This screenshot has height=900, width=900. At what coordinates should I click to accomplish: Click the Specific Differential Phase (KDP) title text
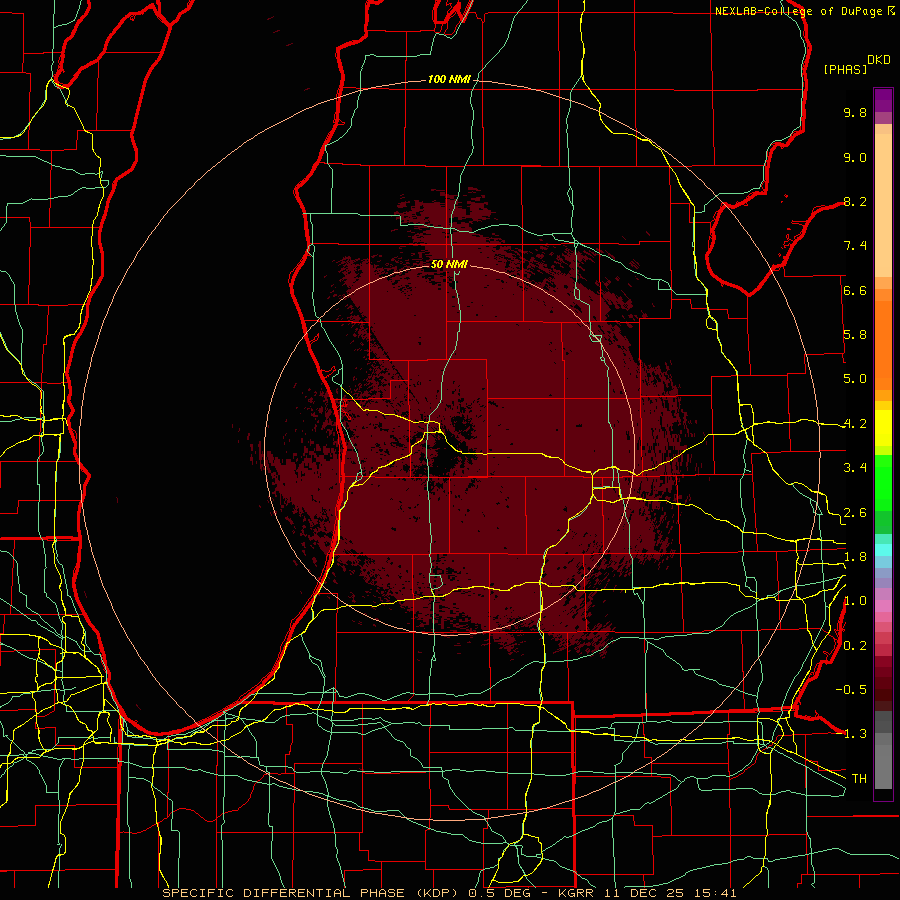[x=312, y=893]
